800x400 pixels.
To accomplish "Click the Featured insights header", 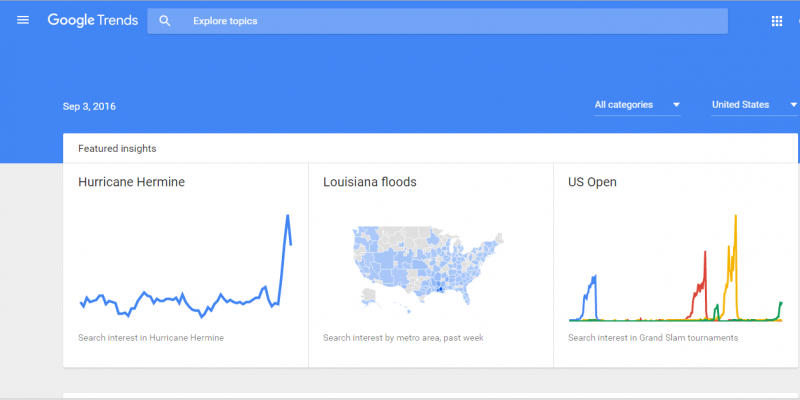I will click(117, 148).
